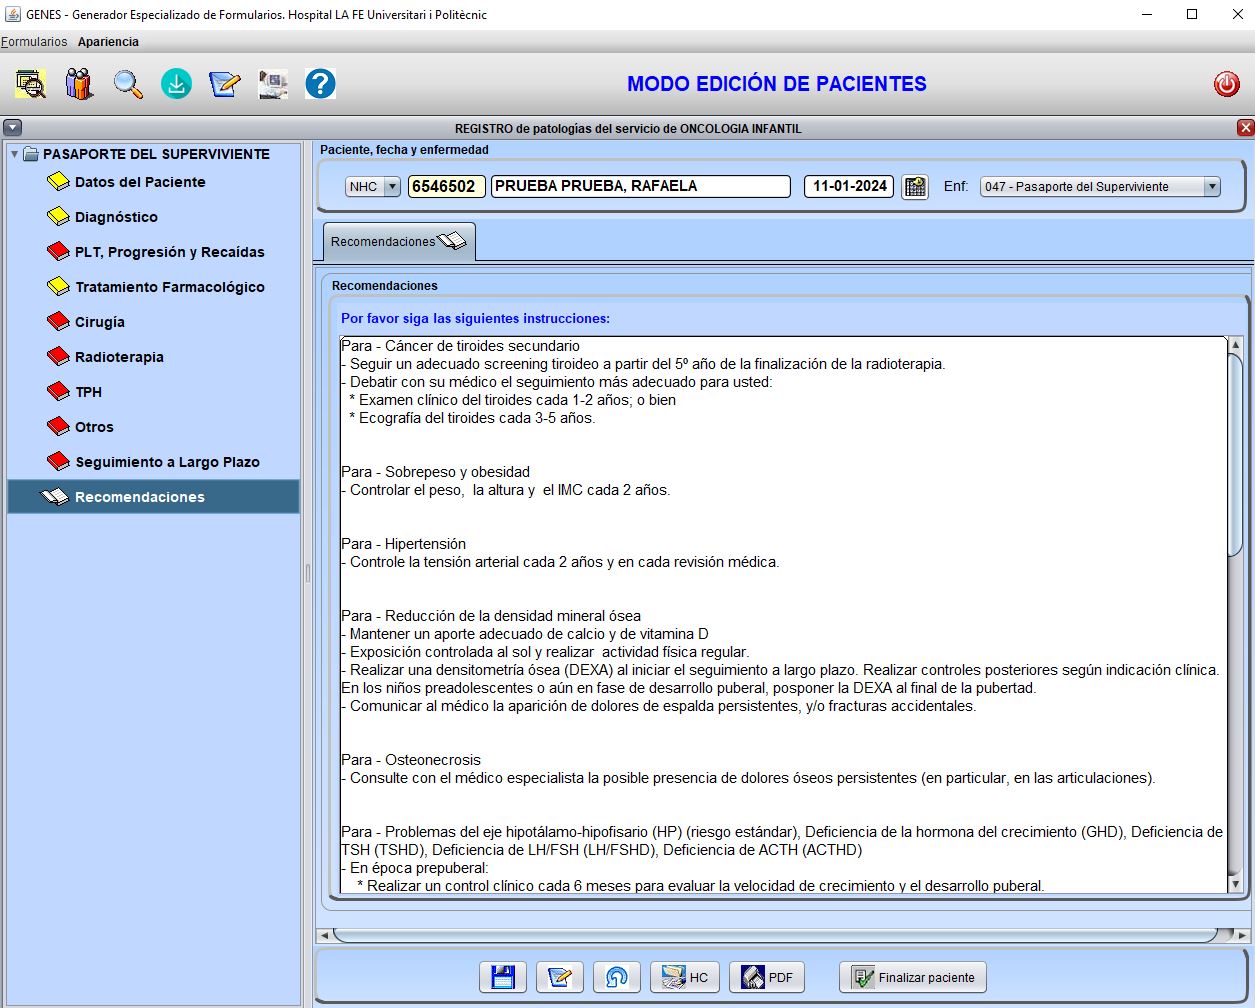Select Tratamiento Farmacológico in the sidebar

click(x=169, y=287)
